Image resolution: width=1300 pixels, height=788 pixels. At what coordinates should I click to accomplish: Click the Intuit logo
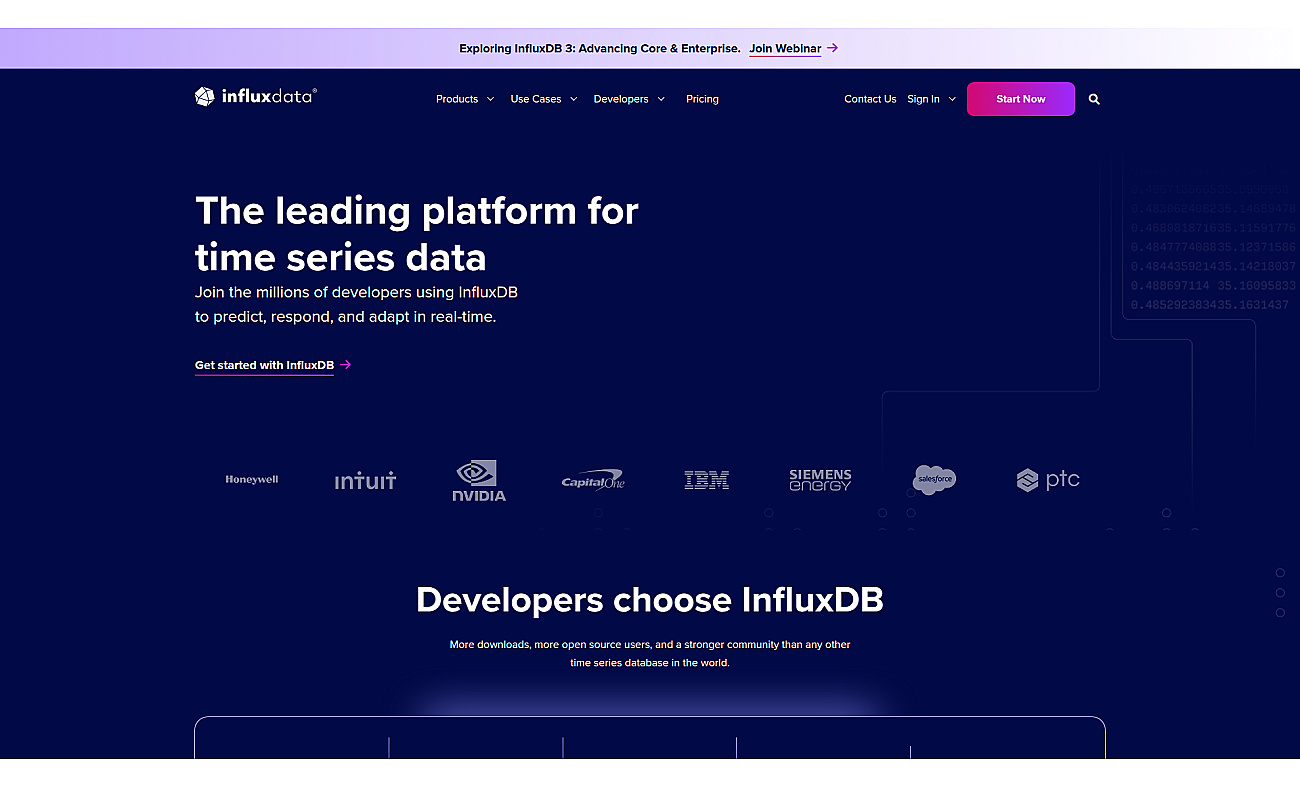tap(365, 480)
